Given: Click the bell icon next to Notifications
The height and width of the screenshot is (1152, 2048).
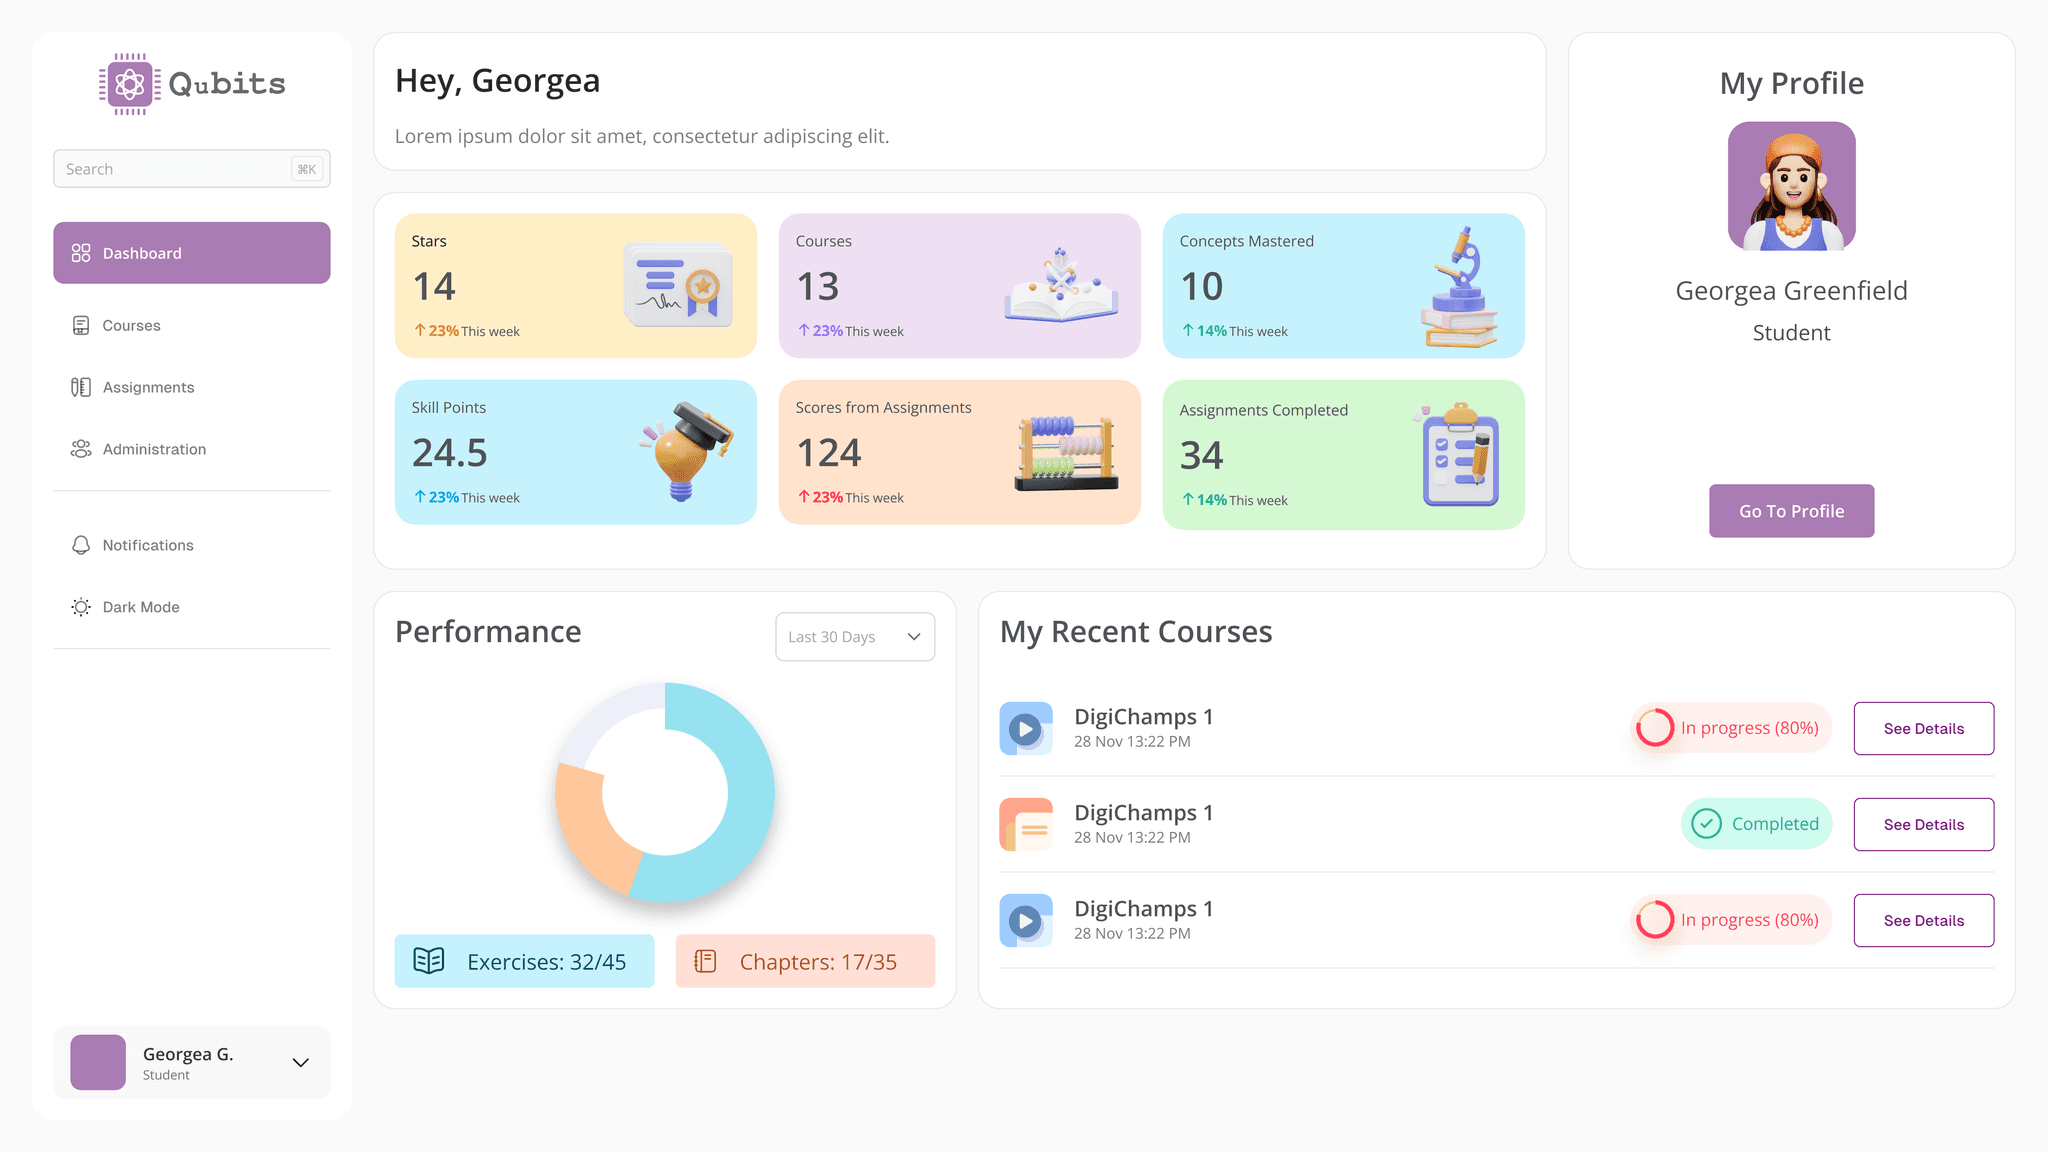Looking at the screenshot, I should (81, 545).
